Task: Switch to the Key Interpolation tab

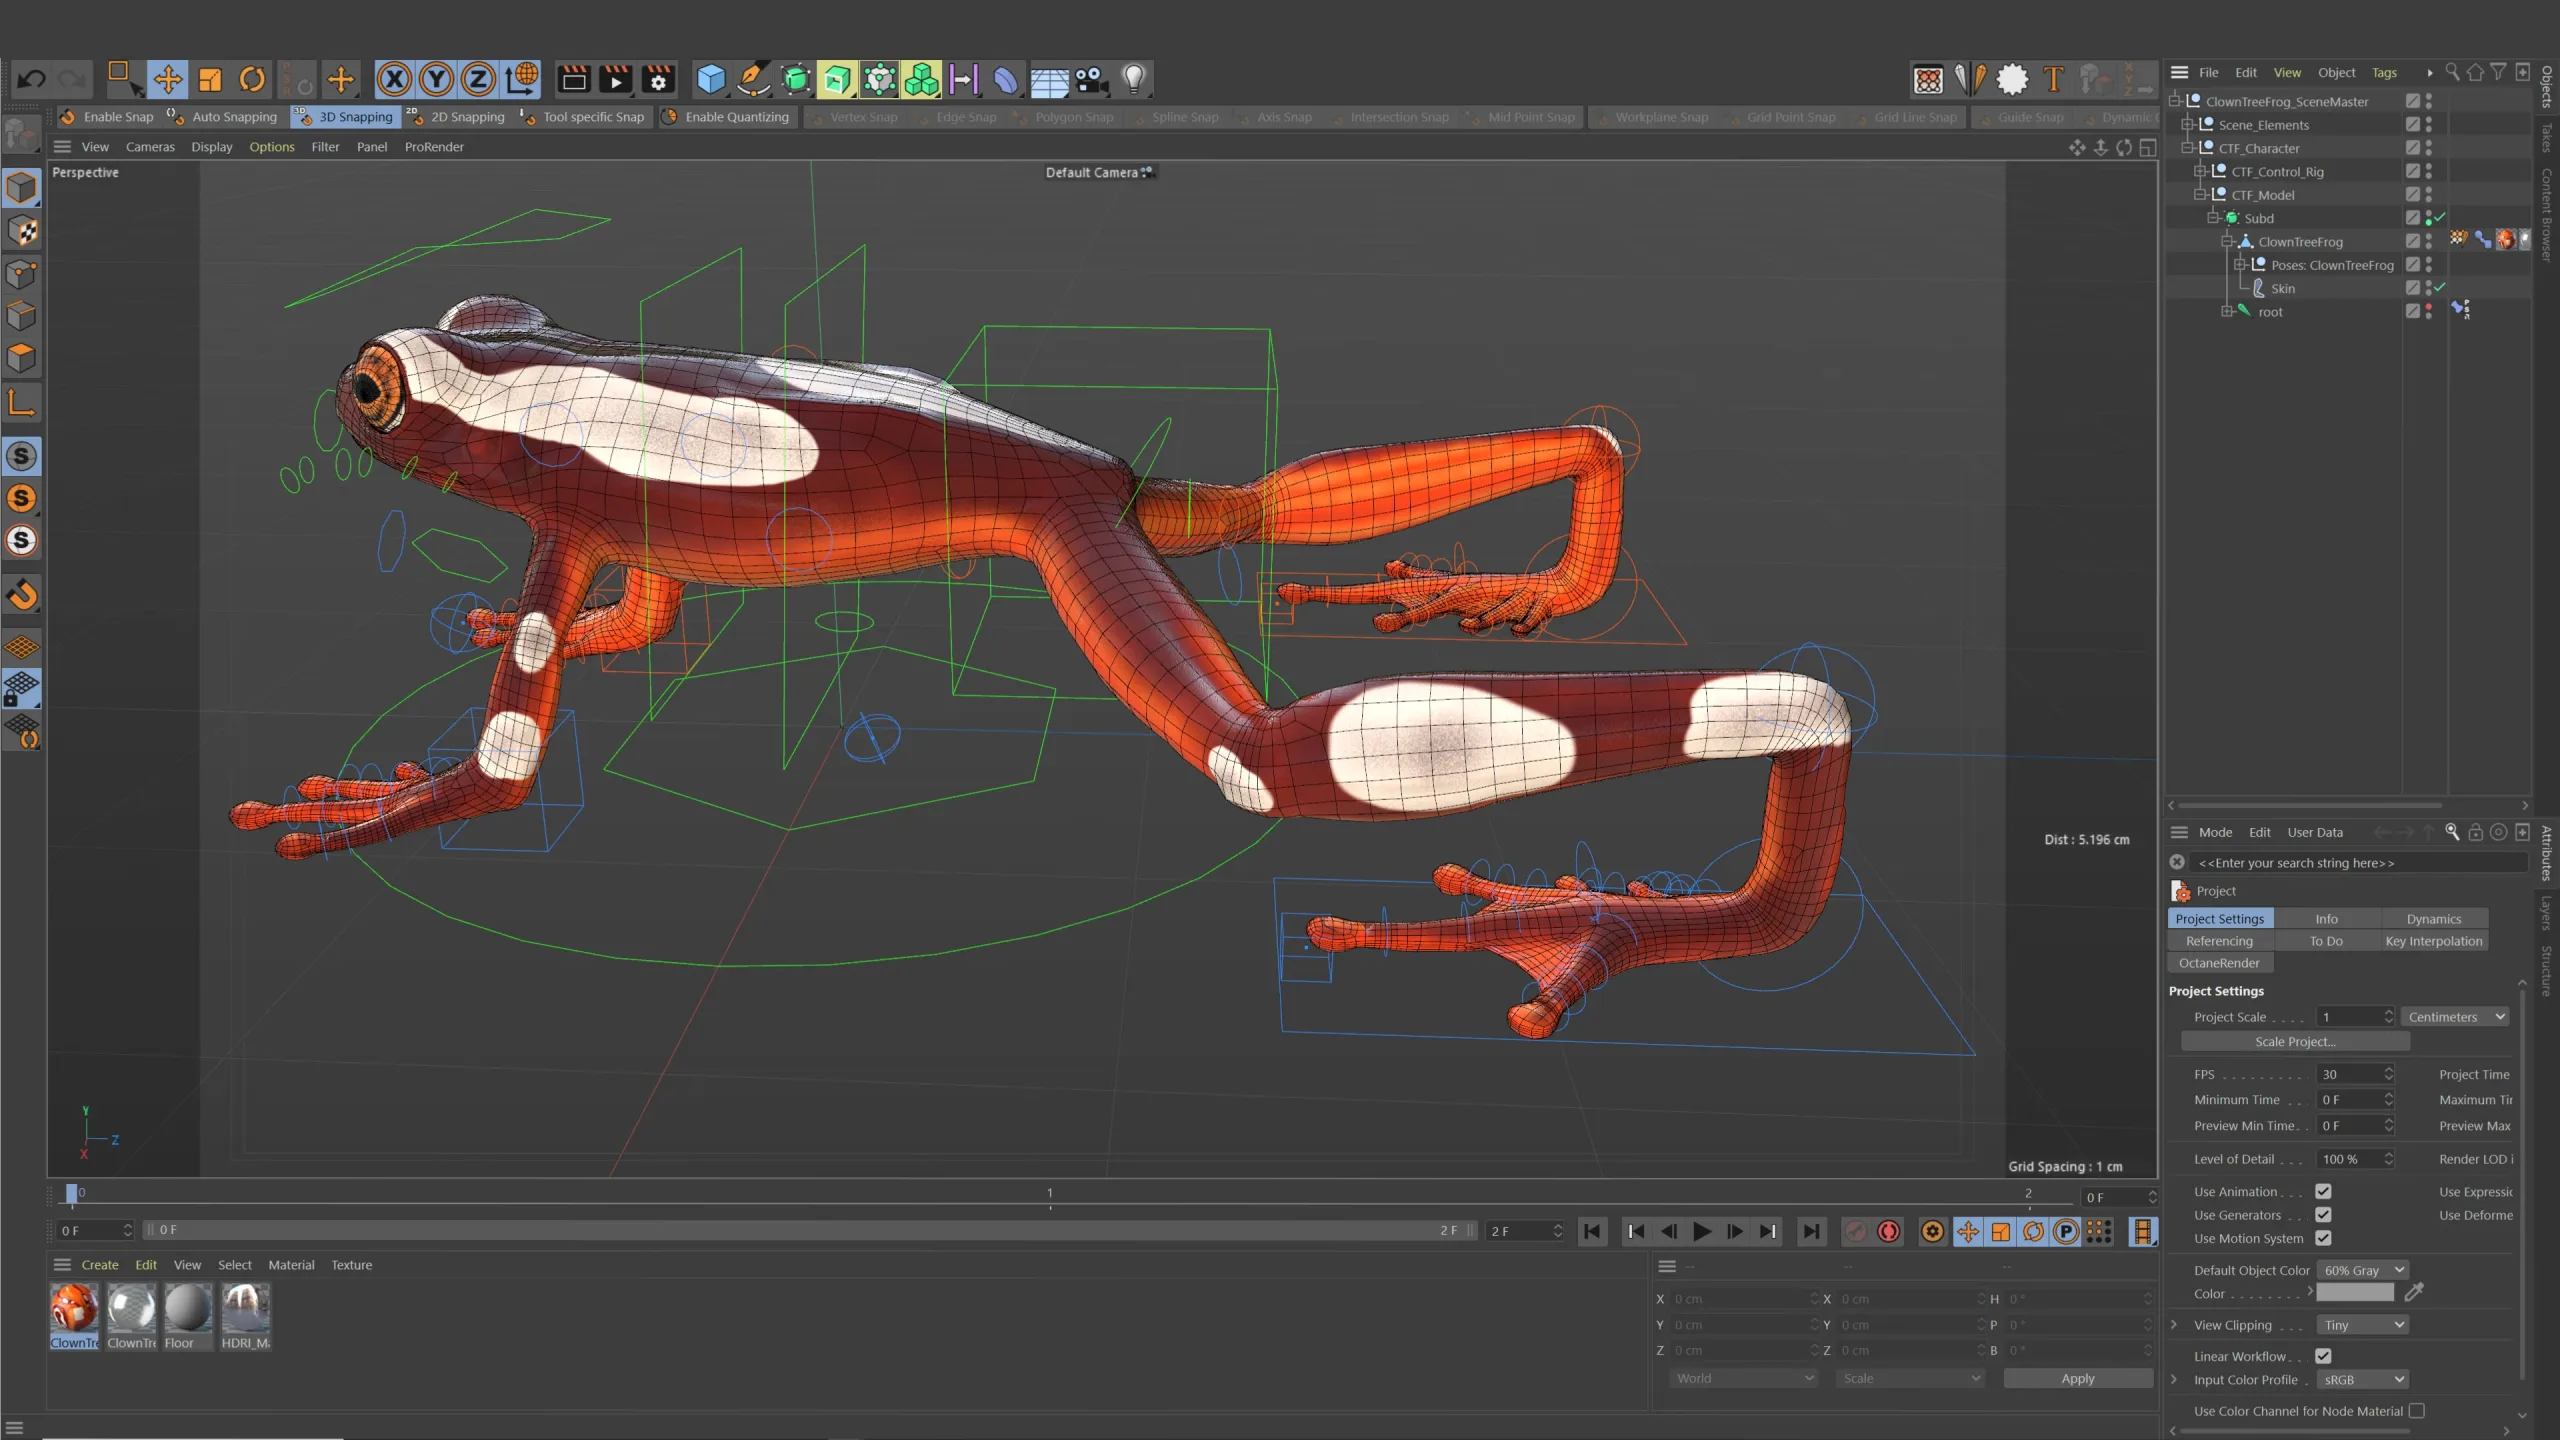Action: click(x=2433, y=941)
